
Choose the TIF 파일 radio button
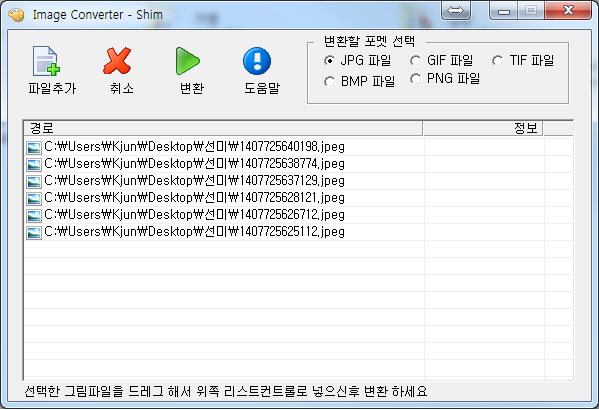pos(497,60)
